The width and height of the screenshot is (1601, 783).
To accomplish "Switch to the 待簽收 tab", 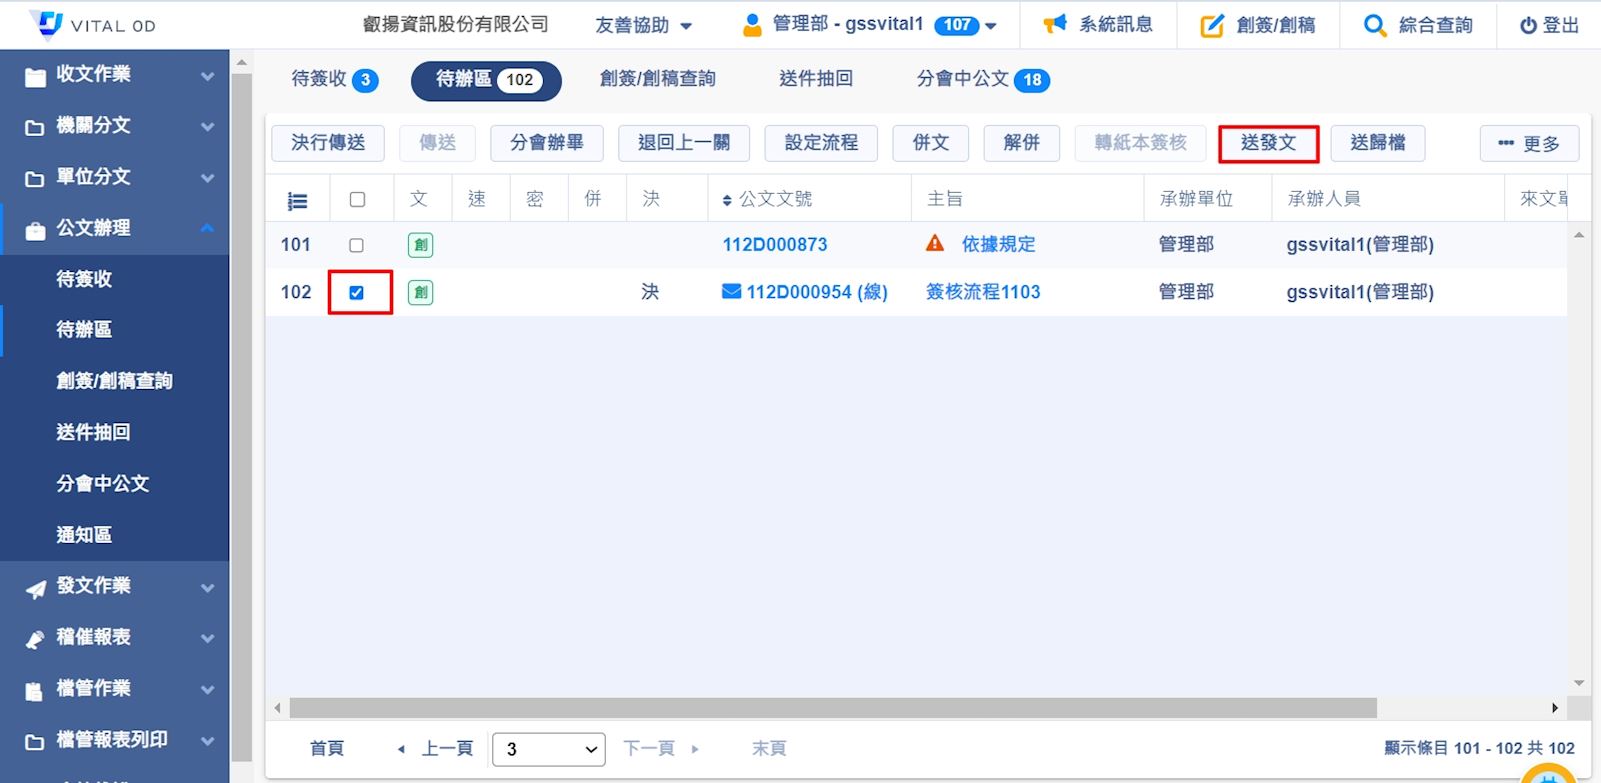I will point(334,79).
